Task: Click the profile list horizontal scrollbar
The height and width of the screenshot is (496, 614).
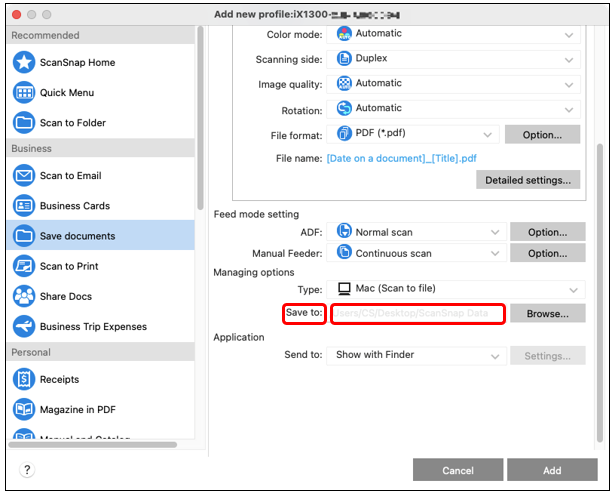Action: pos(93,445)
